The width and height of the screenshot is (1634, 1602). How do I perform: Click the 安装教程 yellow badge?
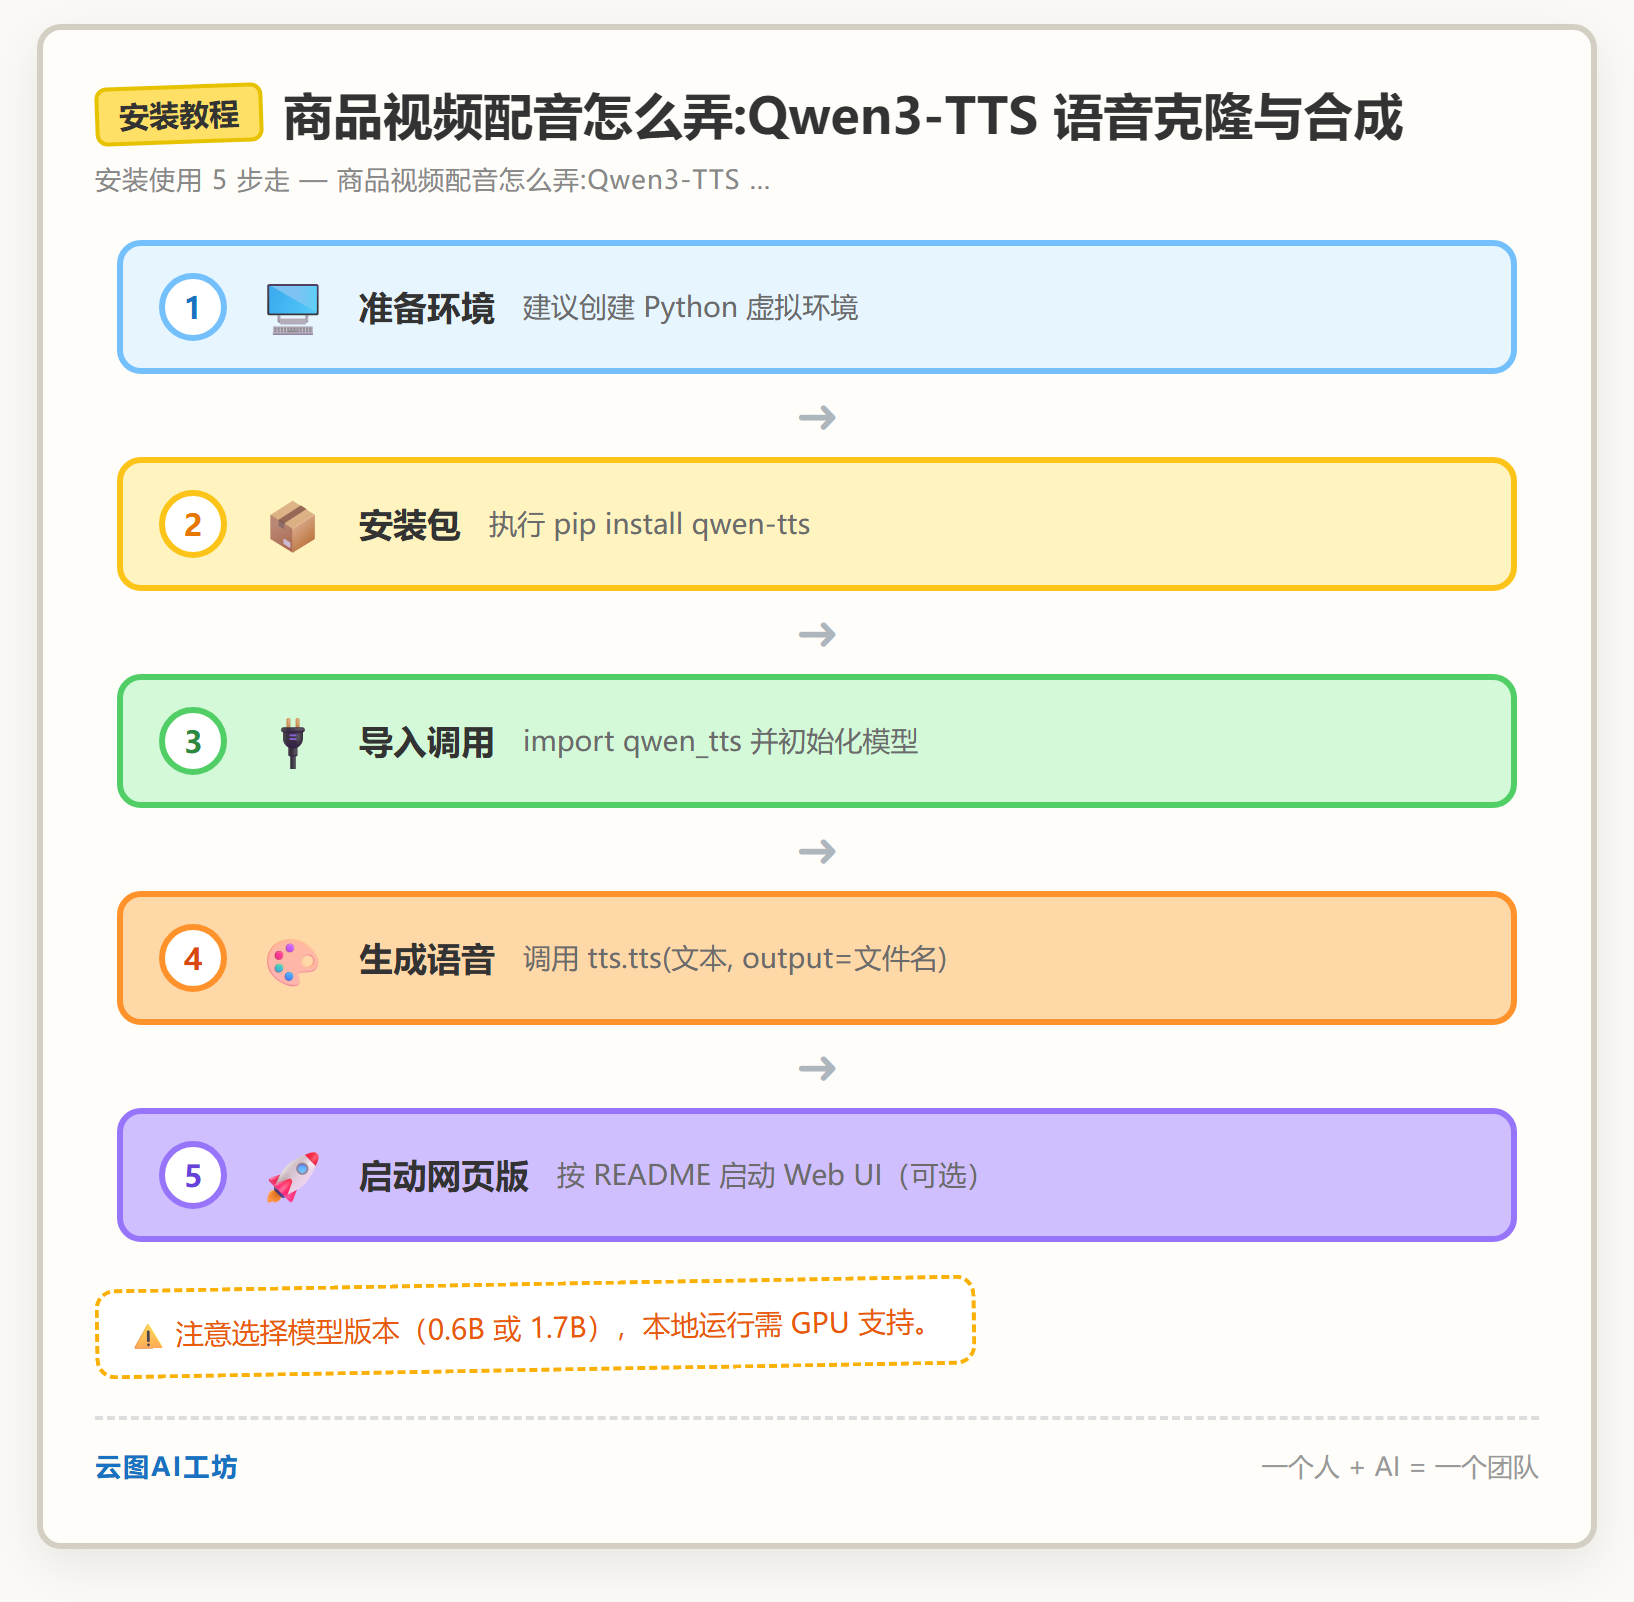coord(179,115)
